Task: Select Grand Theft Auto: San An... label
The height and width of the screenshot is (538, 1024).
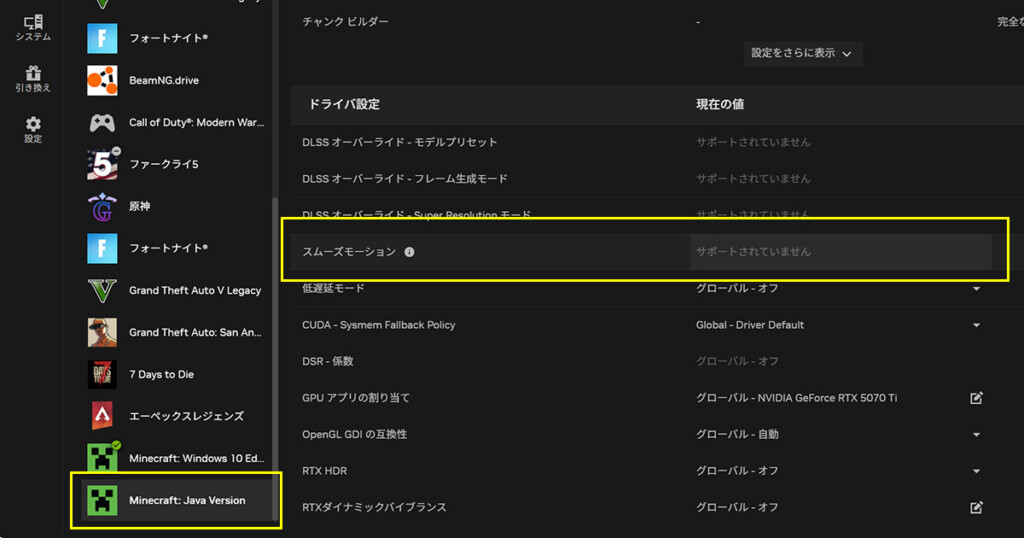Action: (x=195, y=332)
